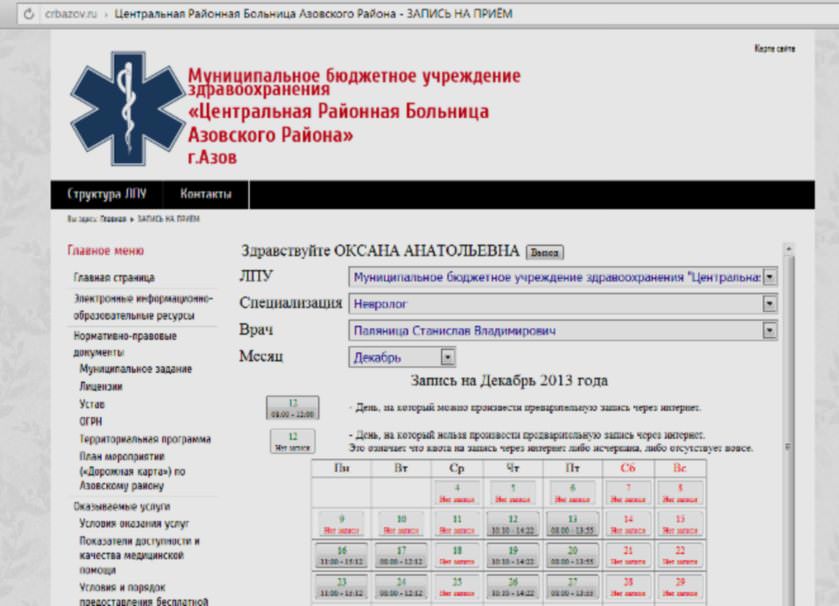Screen dimensions: 839x606
Task: Select December 17 appointment slot in calendar
Action: click(x=401, y=555)
